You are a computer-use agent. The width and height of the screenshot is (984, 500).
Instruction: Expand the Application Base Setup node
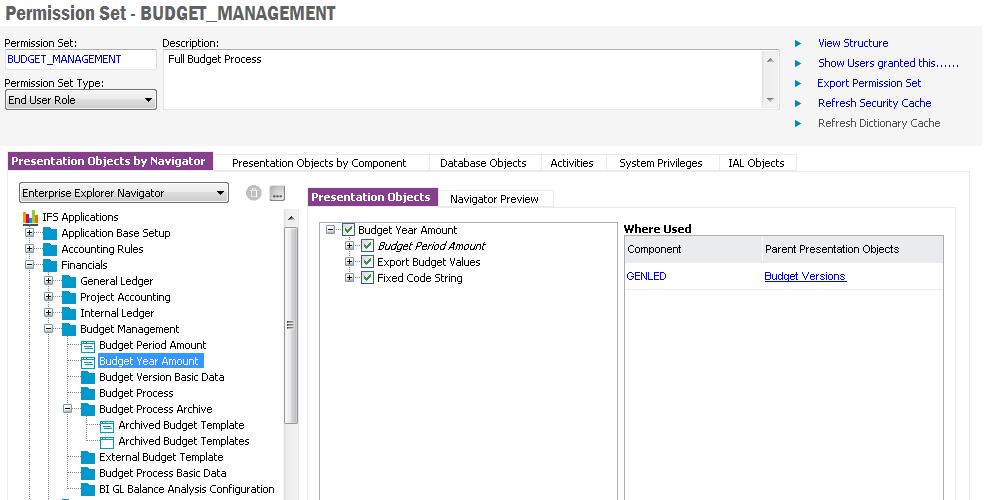[29, 233]
